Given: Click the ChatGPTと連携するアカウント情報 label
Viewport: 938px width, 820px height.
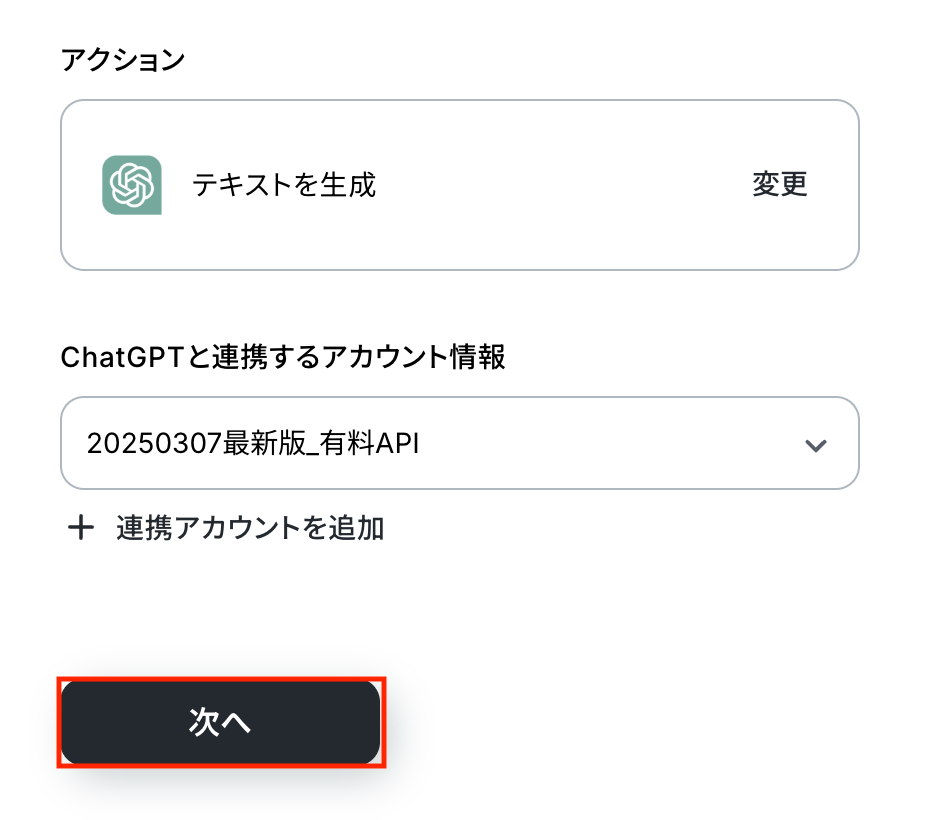Looking at the screenshot, I should coord(283,357).
